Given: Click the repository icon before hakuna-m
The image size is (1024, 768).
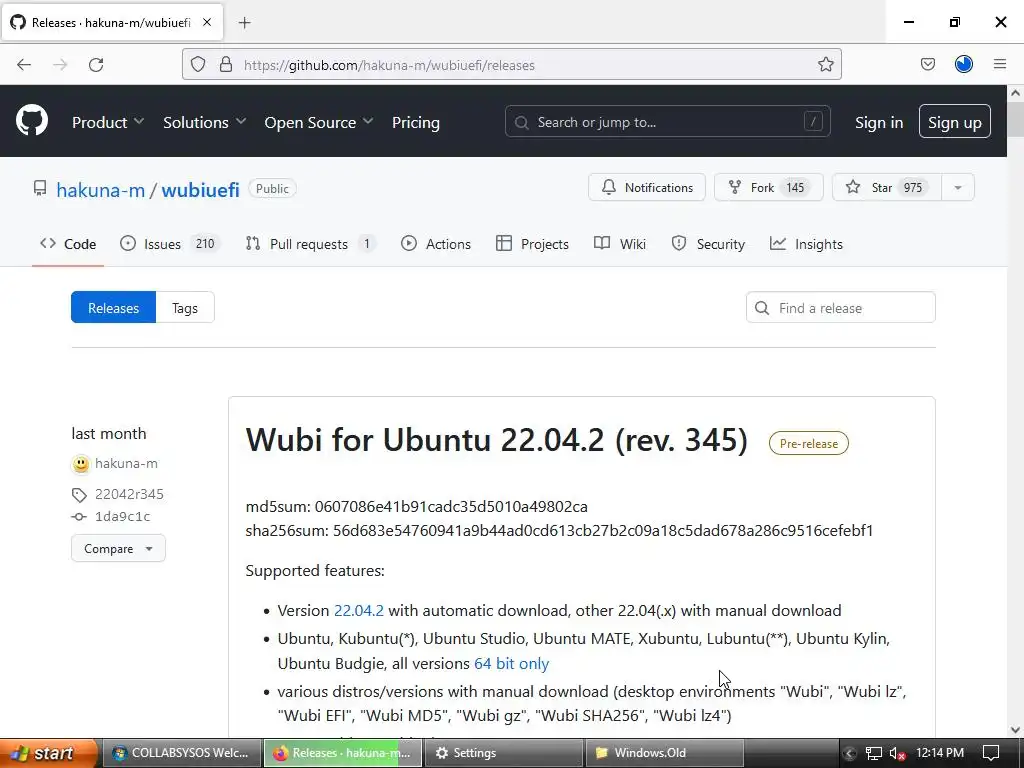Looking at the screenshot, I should pyautogui.click(x=40, y=189).
